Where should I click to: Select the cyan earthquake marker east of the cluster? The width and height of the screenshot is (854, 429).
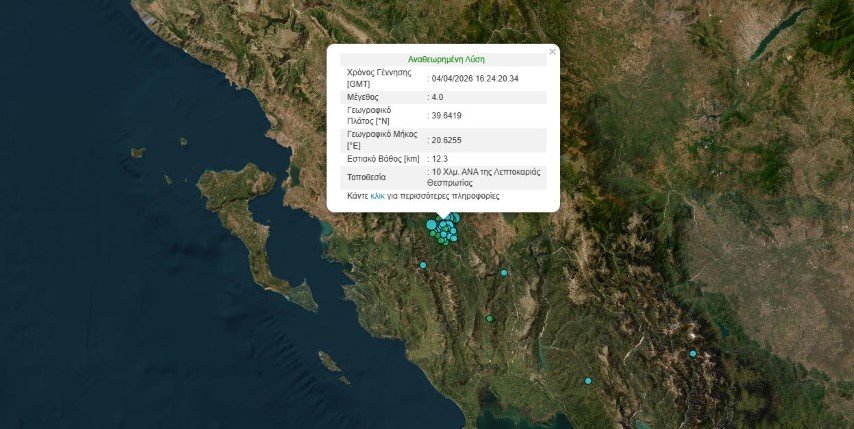click(x=504, y=273)
